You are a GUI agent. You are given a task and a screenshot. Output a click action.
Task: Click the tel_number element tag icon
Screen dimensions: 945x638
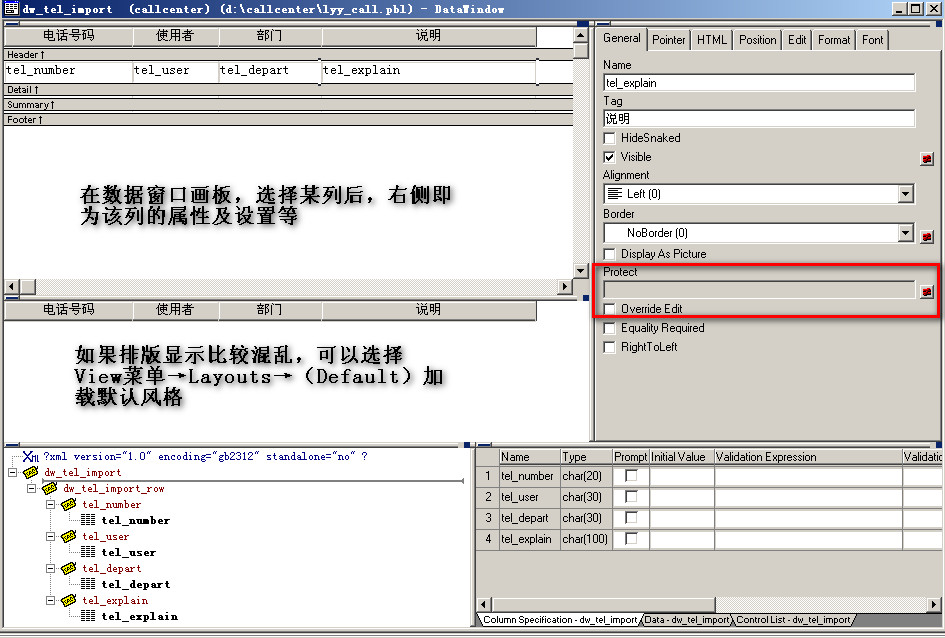[69, 504]
